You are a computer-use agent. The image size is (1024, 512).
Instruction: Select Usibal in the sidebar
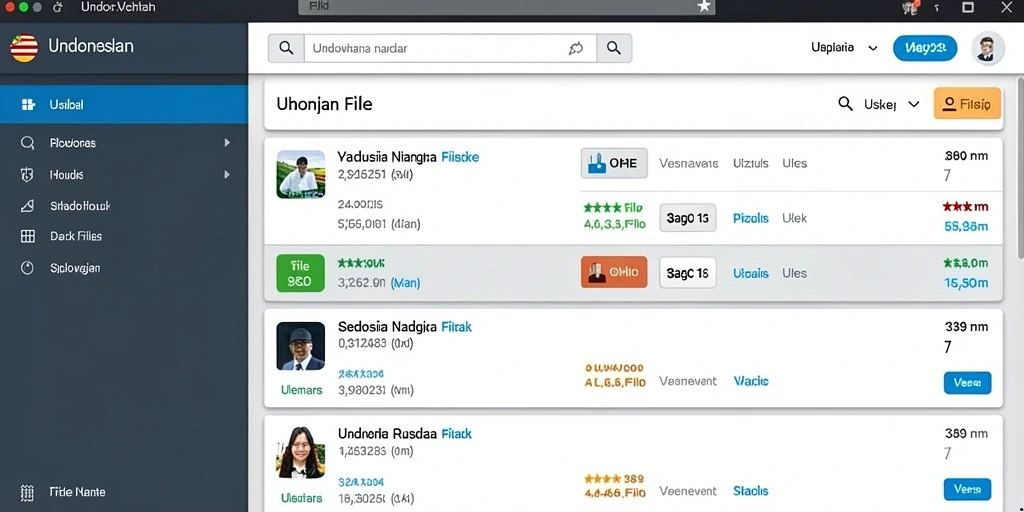point(124,104)
